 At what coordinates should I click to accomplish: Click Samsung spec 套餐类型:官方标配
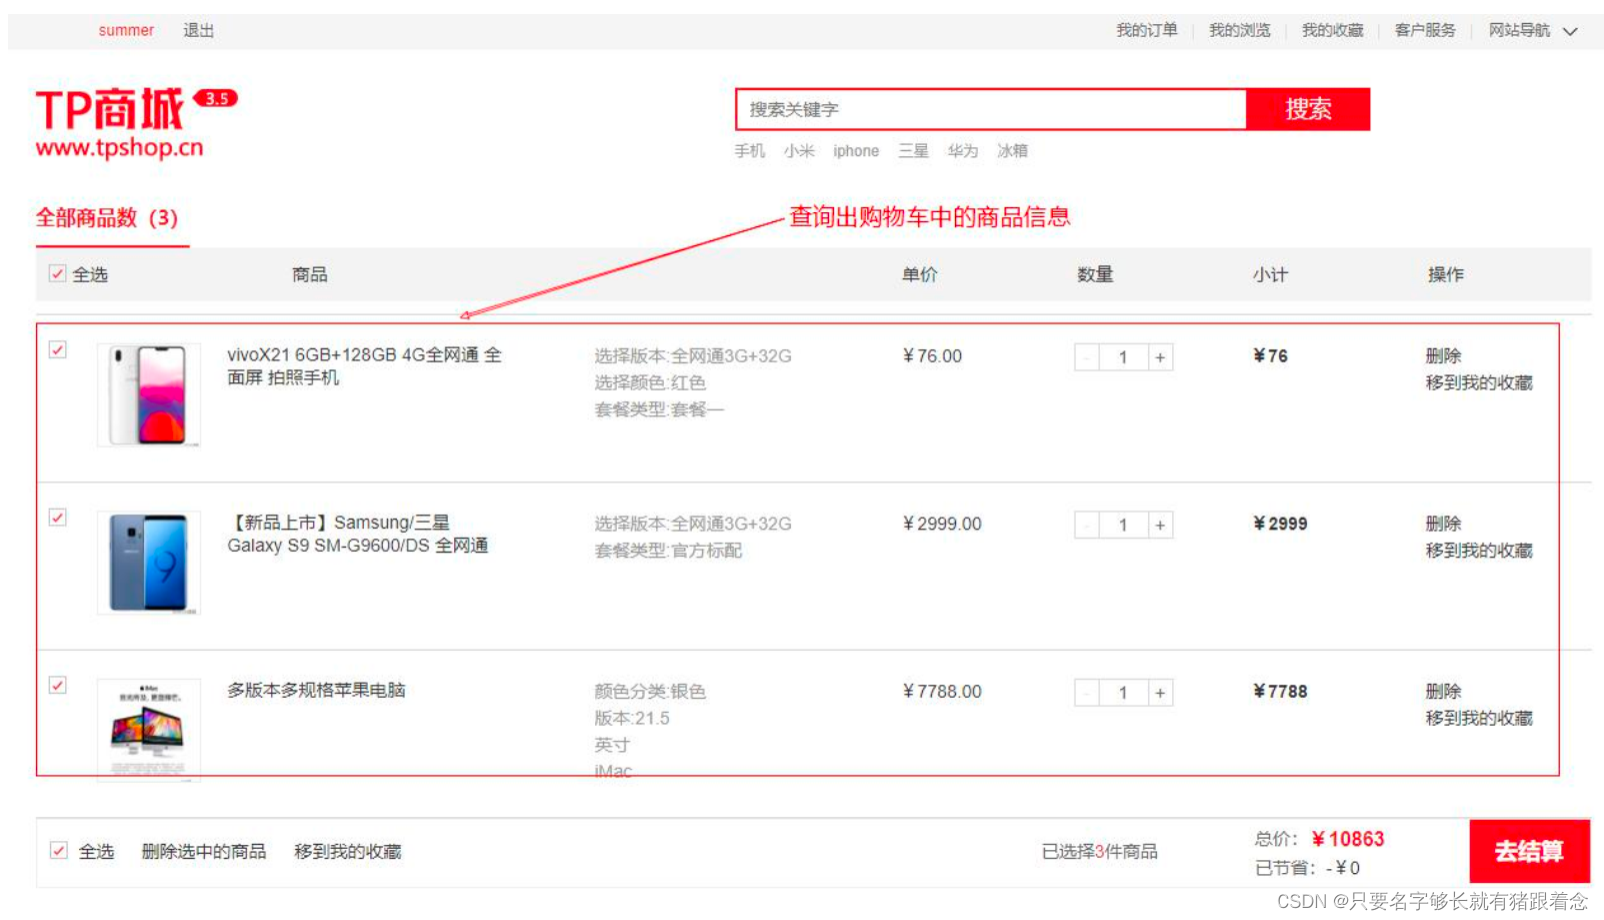pos(668,551)
